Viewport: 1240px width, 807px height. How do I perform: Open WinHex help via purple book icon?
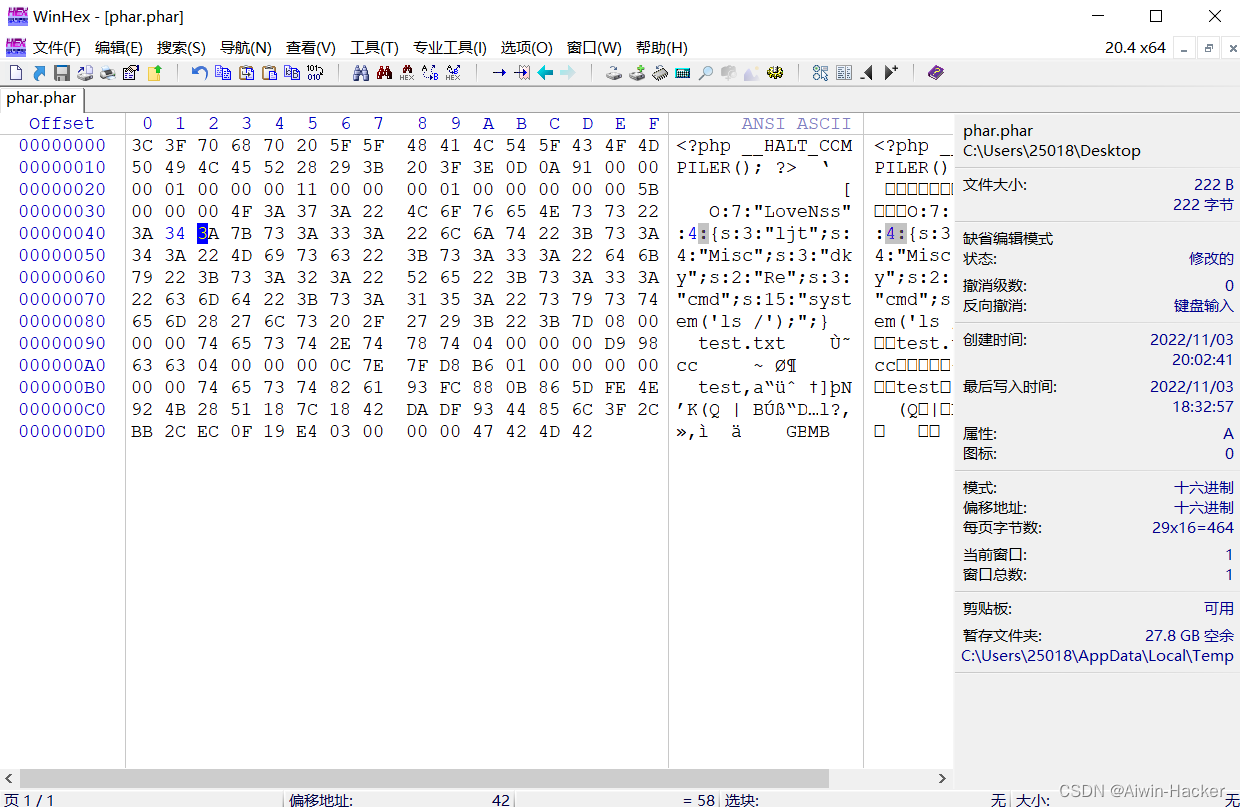coord(934,72)
